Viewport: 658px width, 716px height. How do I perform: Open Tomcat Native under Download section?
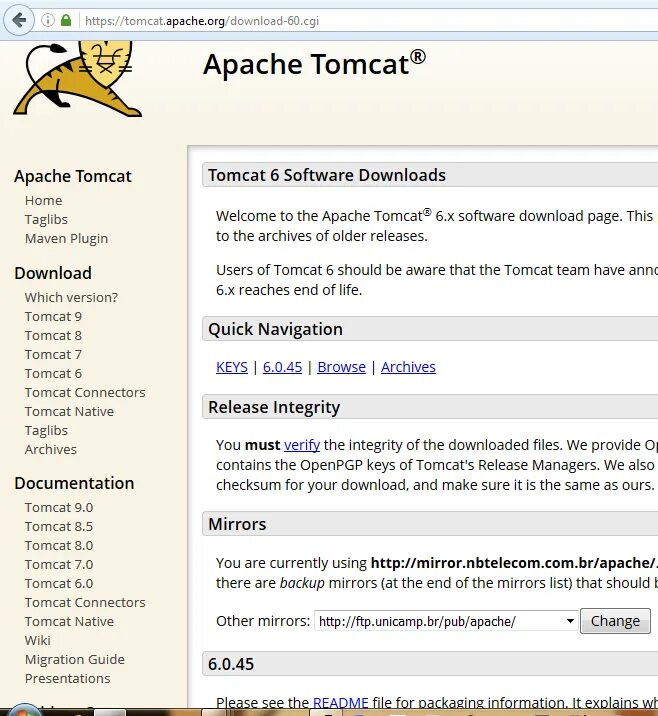click(69, 412)
